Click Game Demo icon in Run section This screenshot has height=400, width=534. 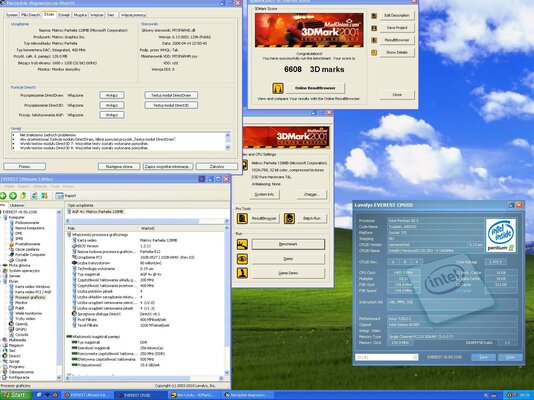pyautogui.click(x=242, y=273)
